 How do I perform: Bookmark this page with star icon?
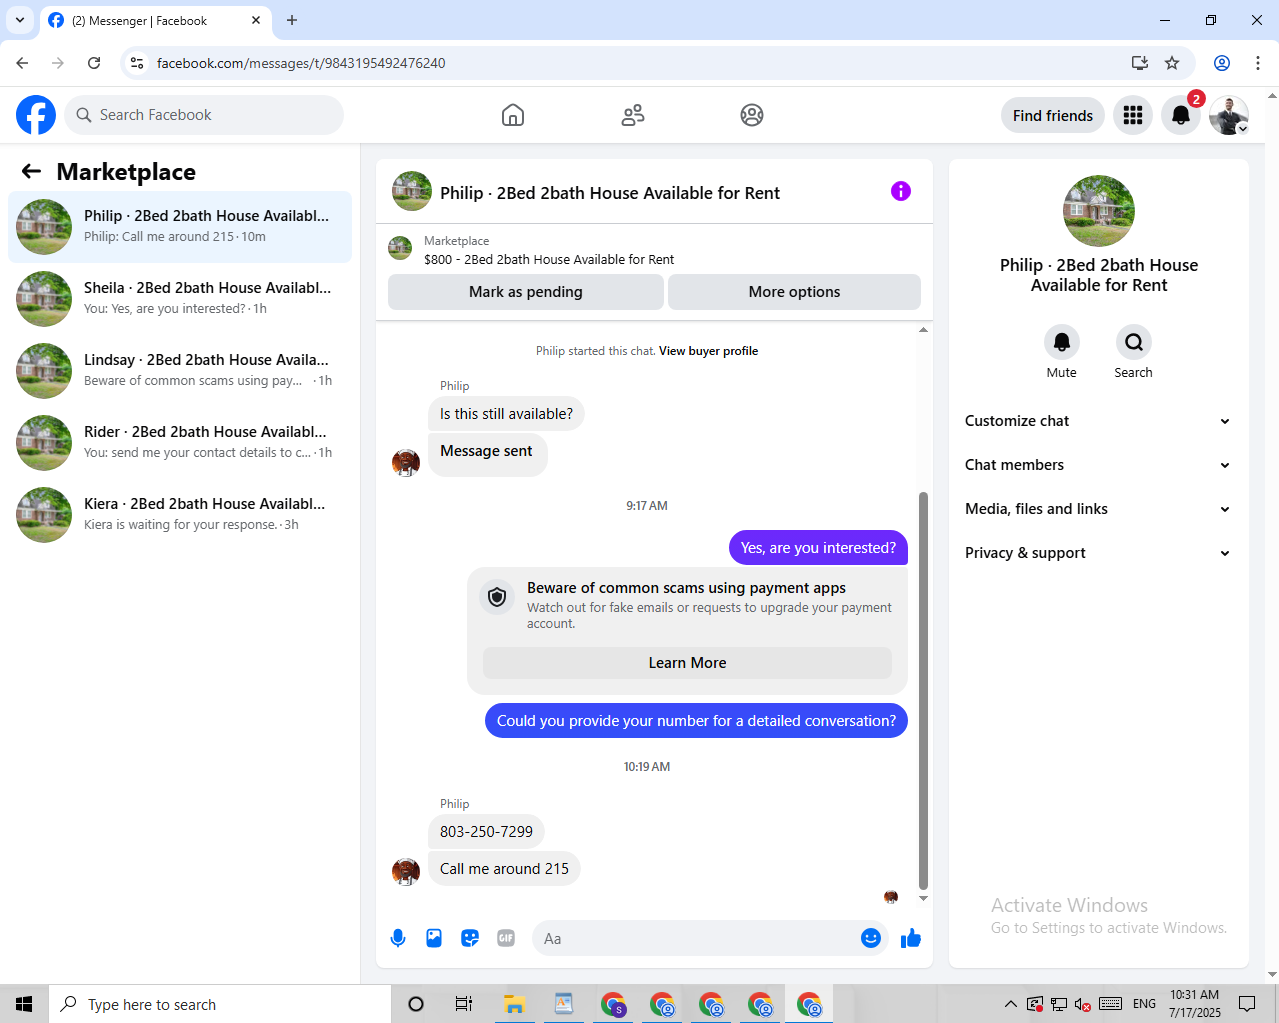[x=1172, y=63]
